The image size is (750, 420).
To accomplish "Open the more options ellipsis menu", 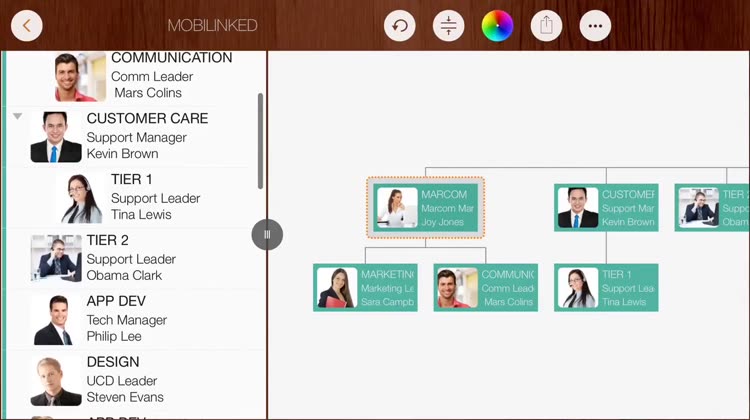I will [x=595, y=26].
